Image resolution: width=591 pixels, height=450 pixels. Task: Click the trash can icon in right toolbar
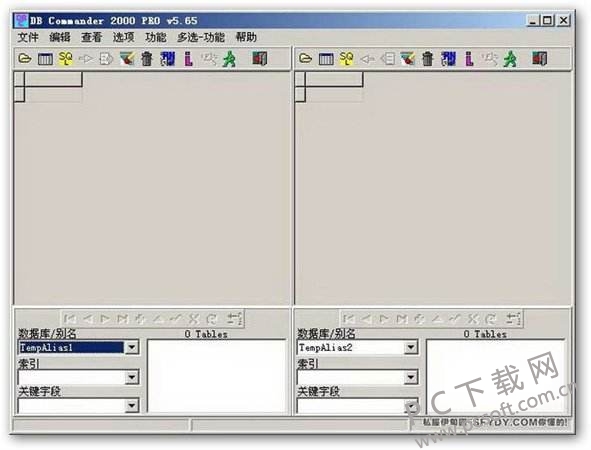tap(427, 59)
